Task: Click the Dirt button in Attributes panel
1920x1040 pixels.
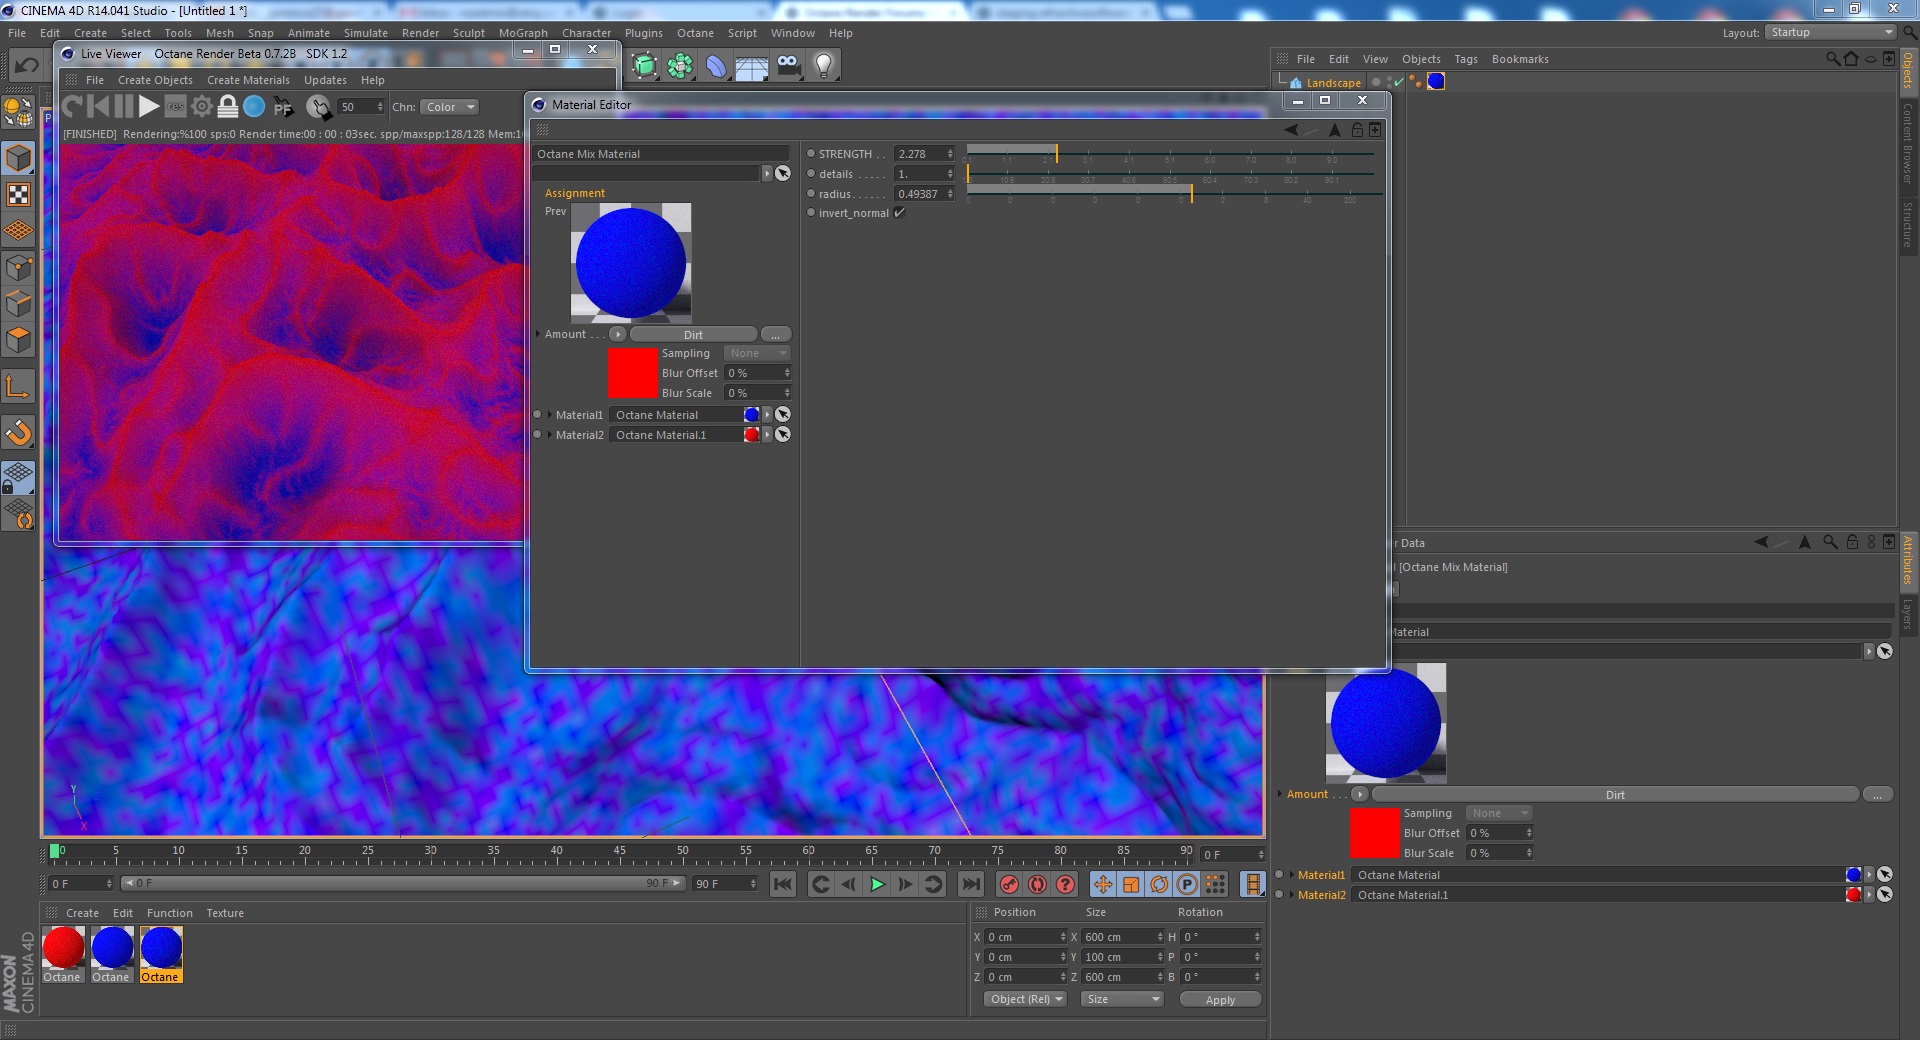Action: 1615,794
